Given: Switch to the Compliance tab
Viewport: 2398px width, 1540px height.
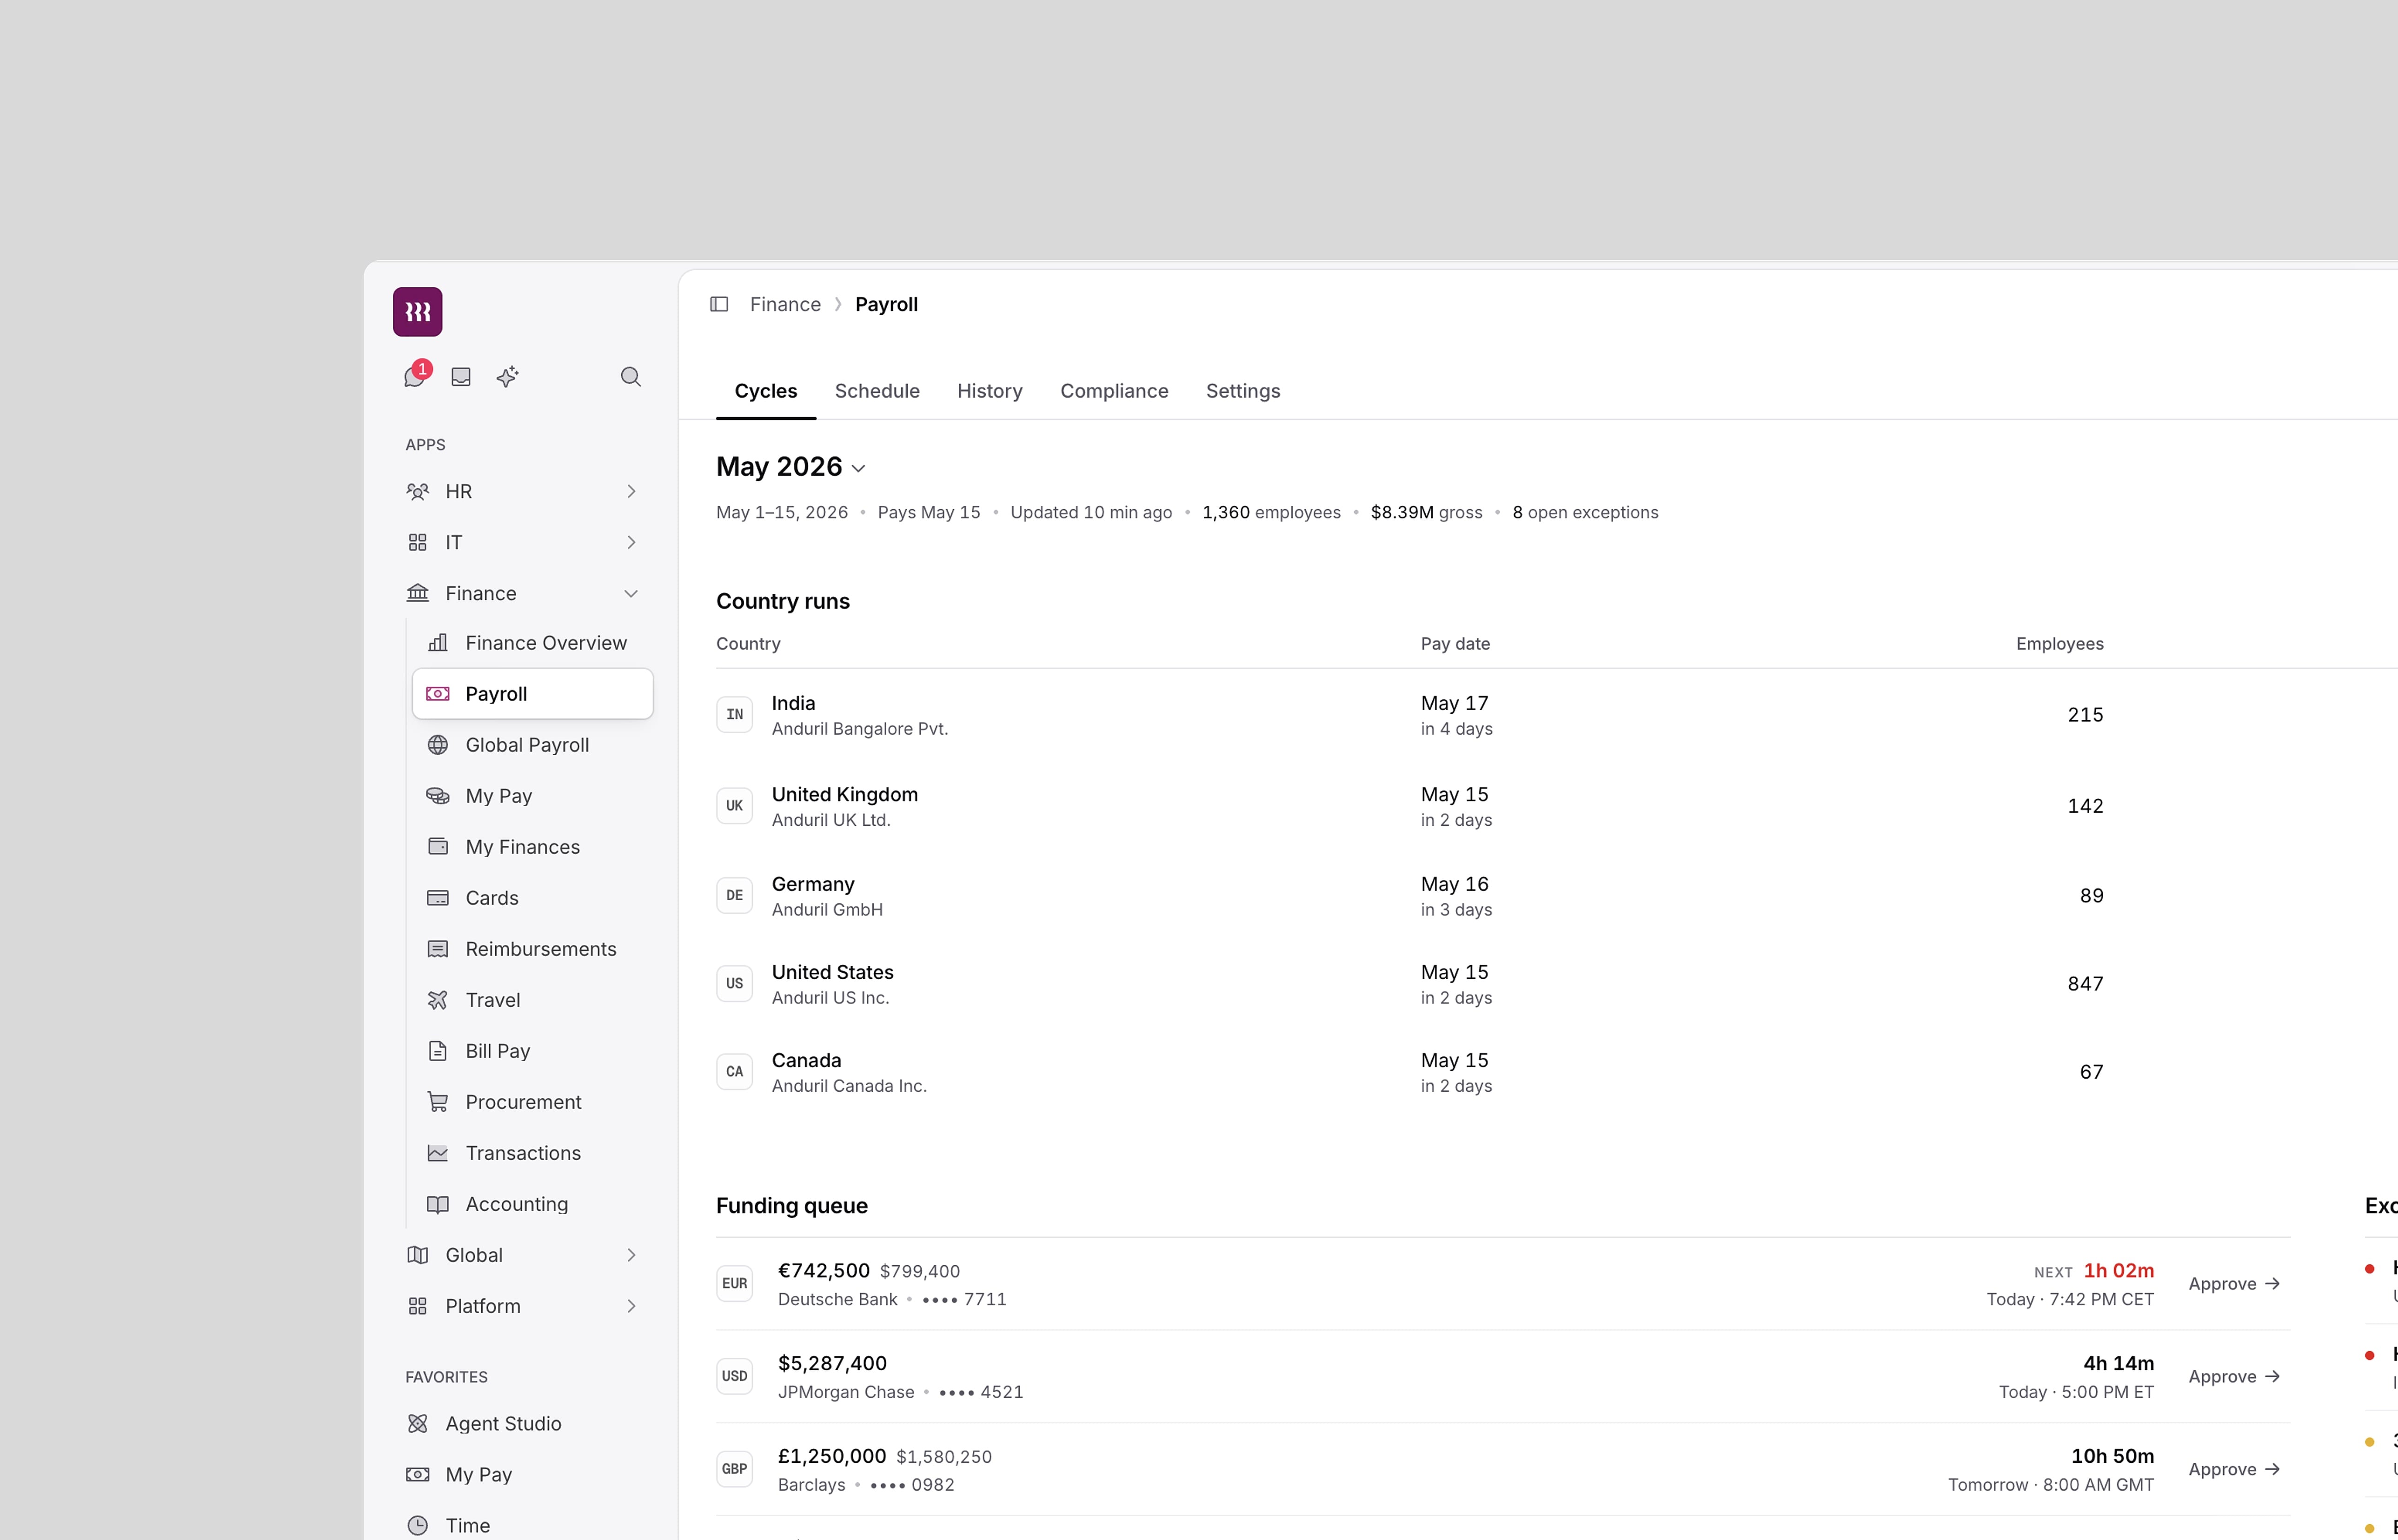Looking at the screenshot, I should click(1114, 391).
